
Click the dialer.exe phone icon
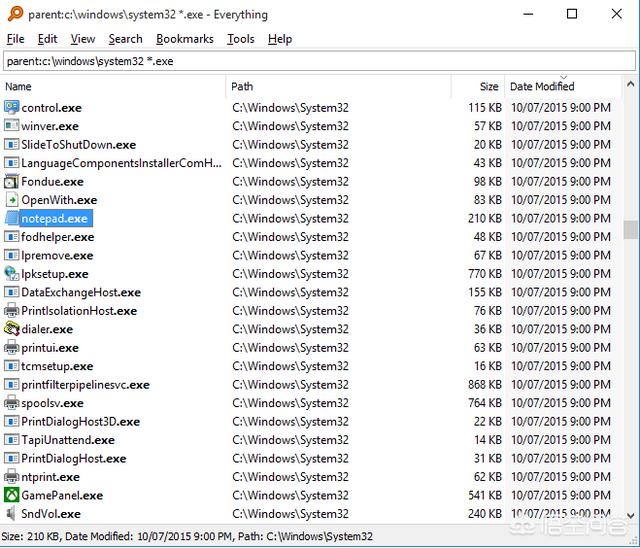tap(12, 329)
